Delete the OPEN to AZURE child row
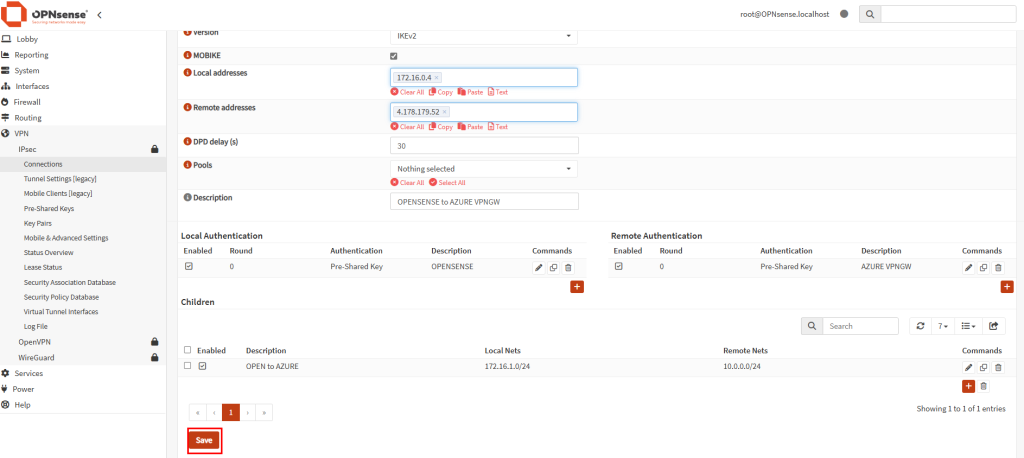Screen dimensions: 1024x458 point(999,367)
